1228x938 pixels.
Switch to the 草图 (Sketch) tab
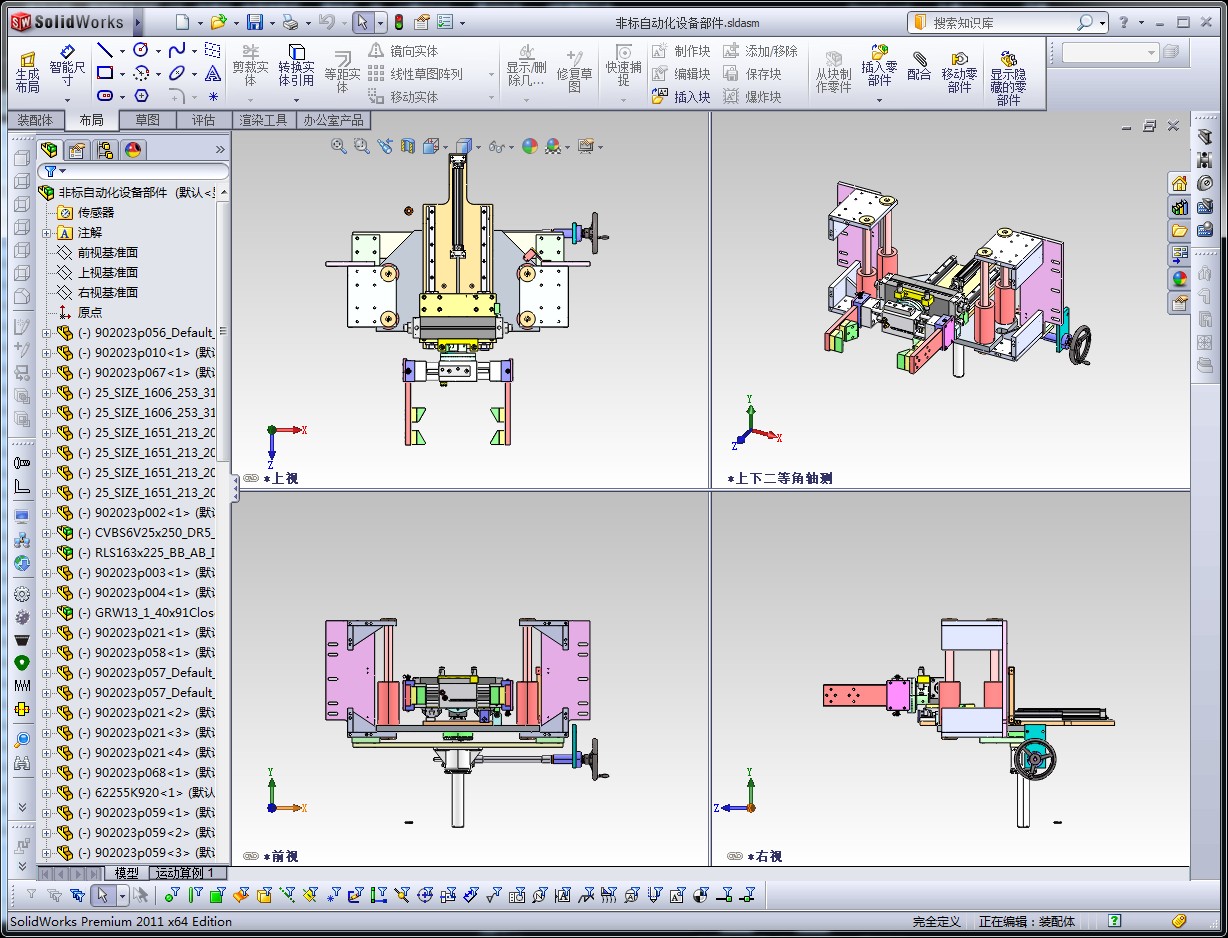(147, 120)
